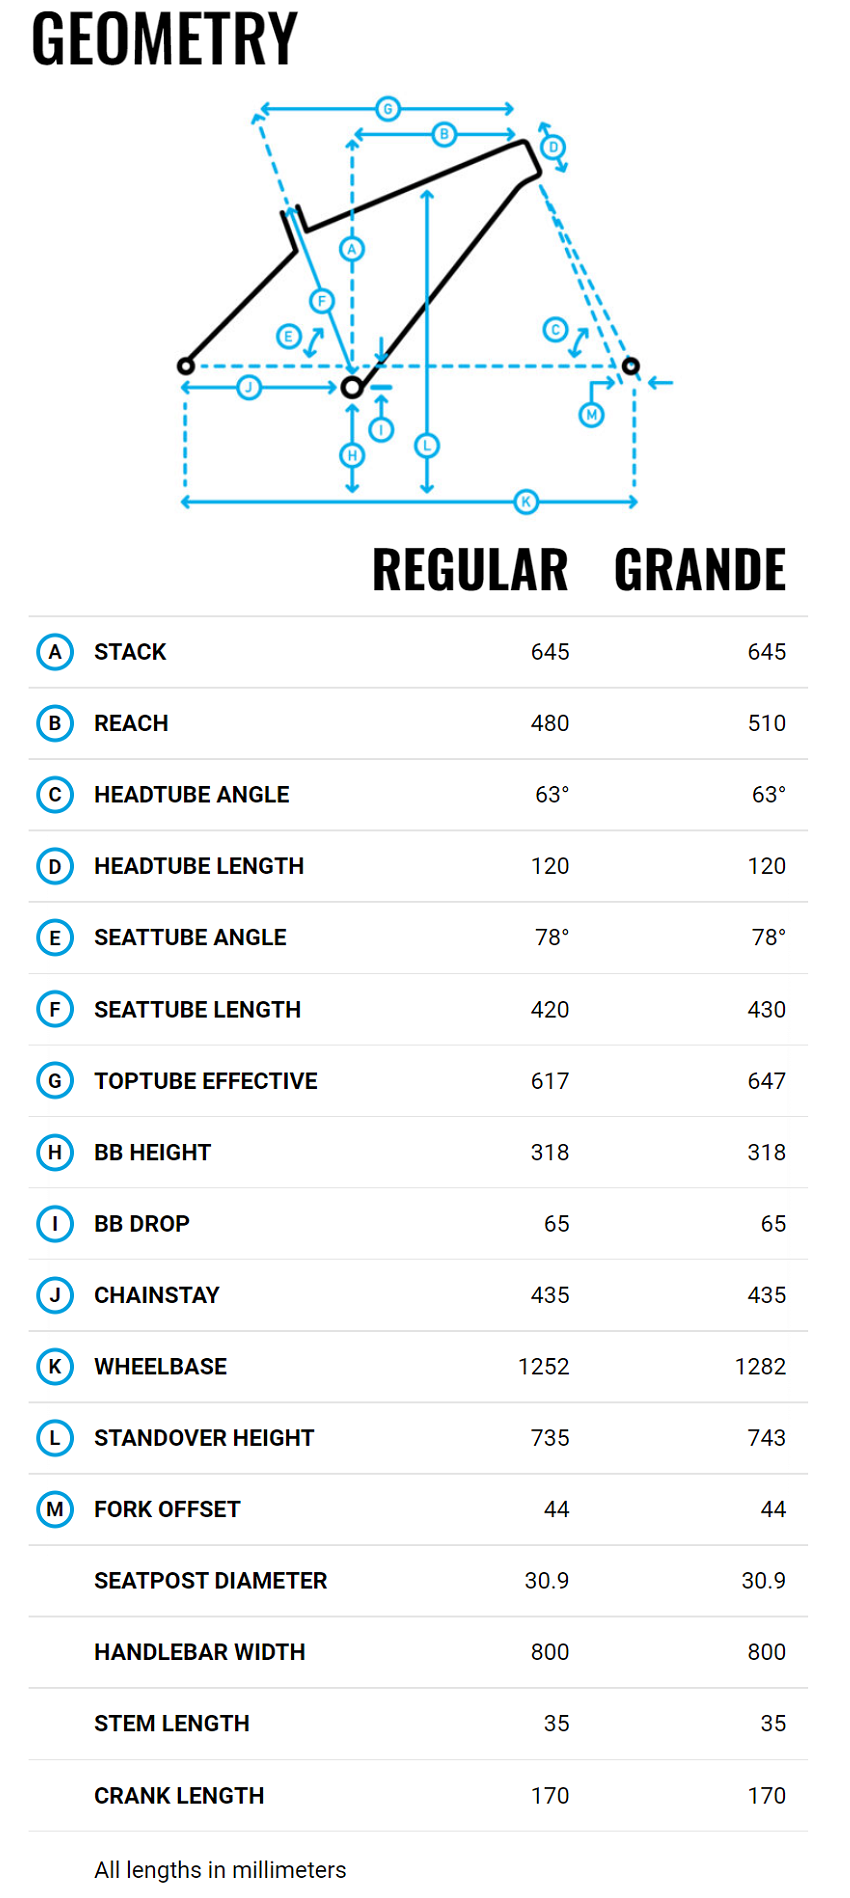The height and width of the screenshot is (1898, 850).
Task: Click circled J marker on the chainstay line
Action: (x=249, y=387)
